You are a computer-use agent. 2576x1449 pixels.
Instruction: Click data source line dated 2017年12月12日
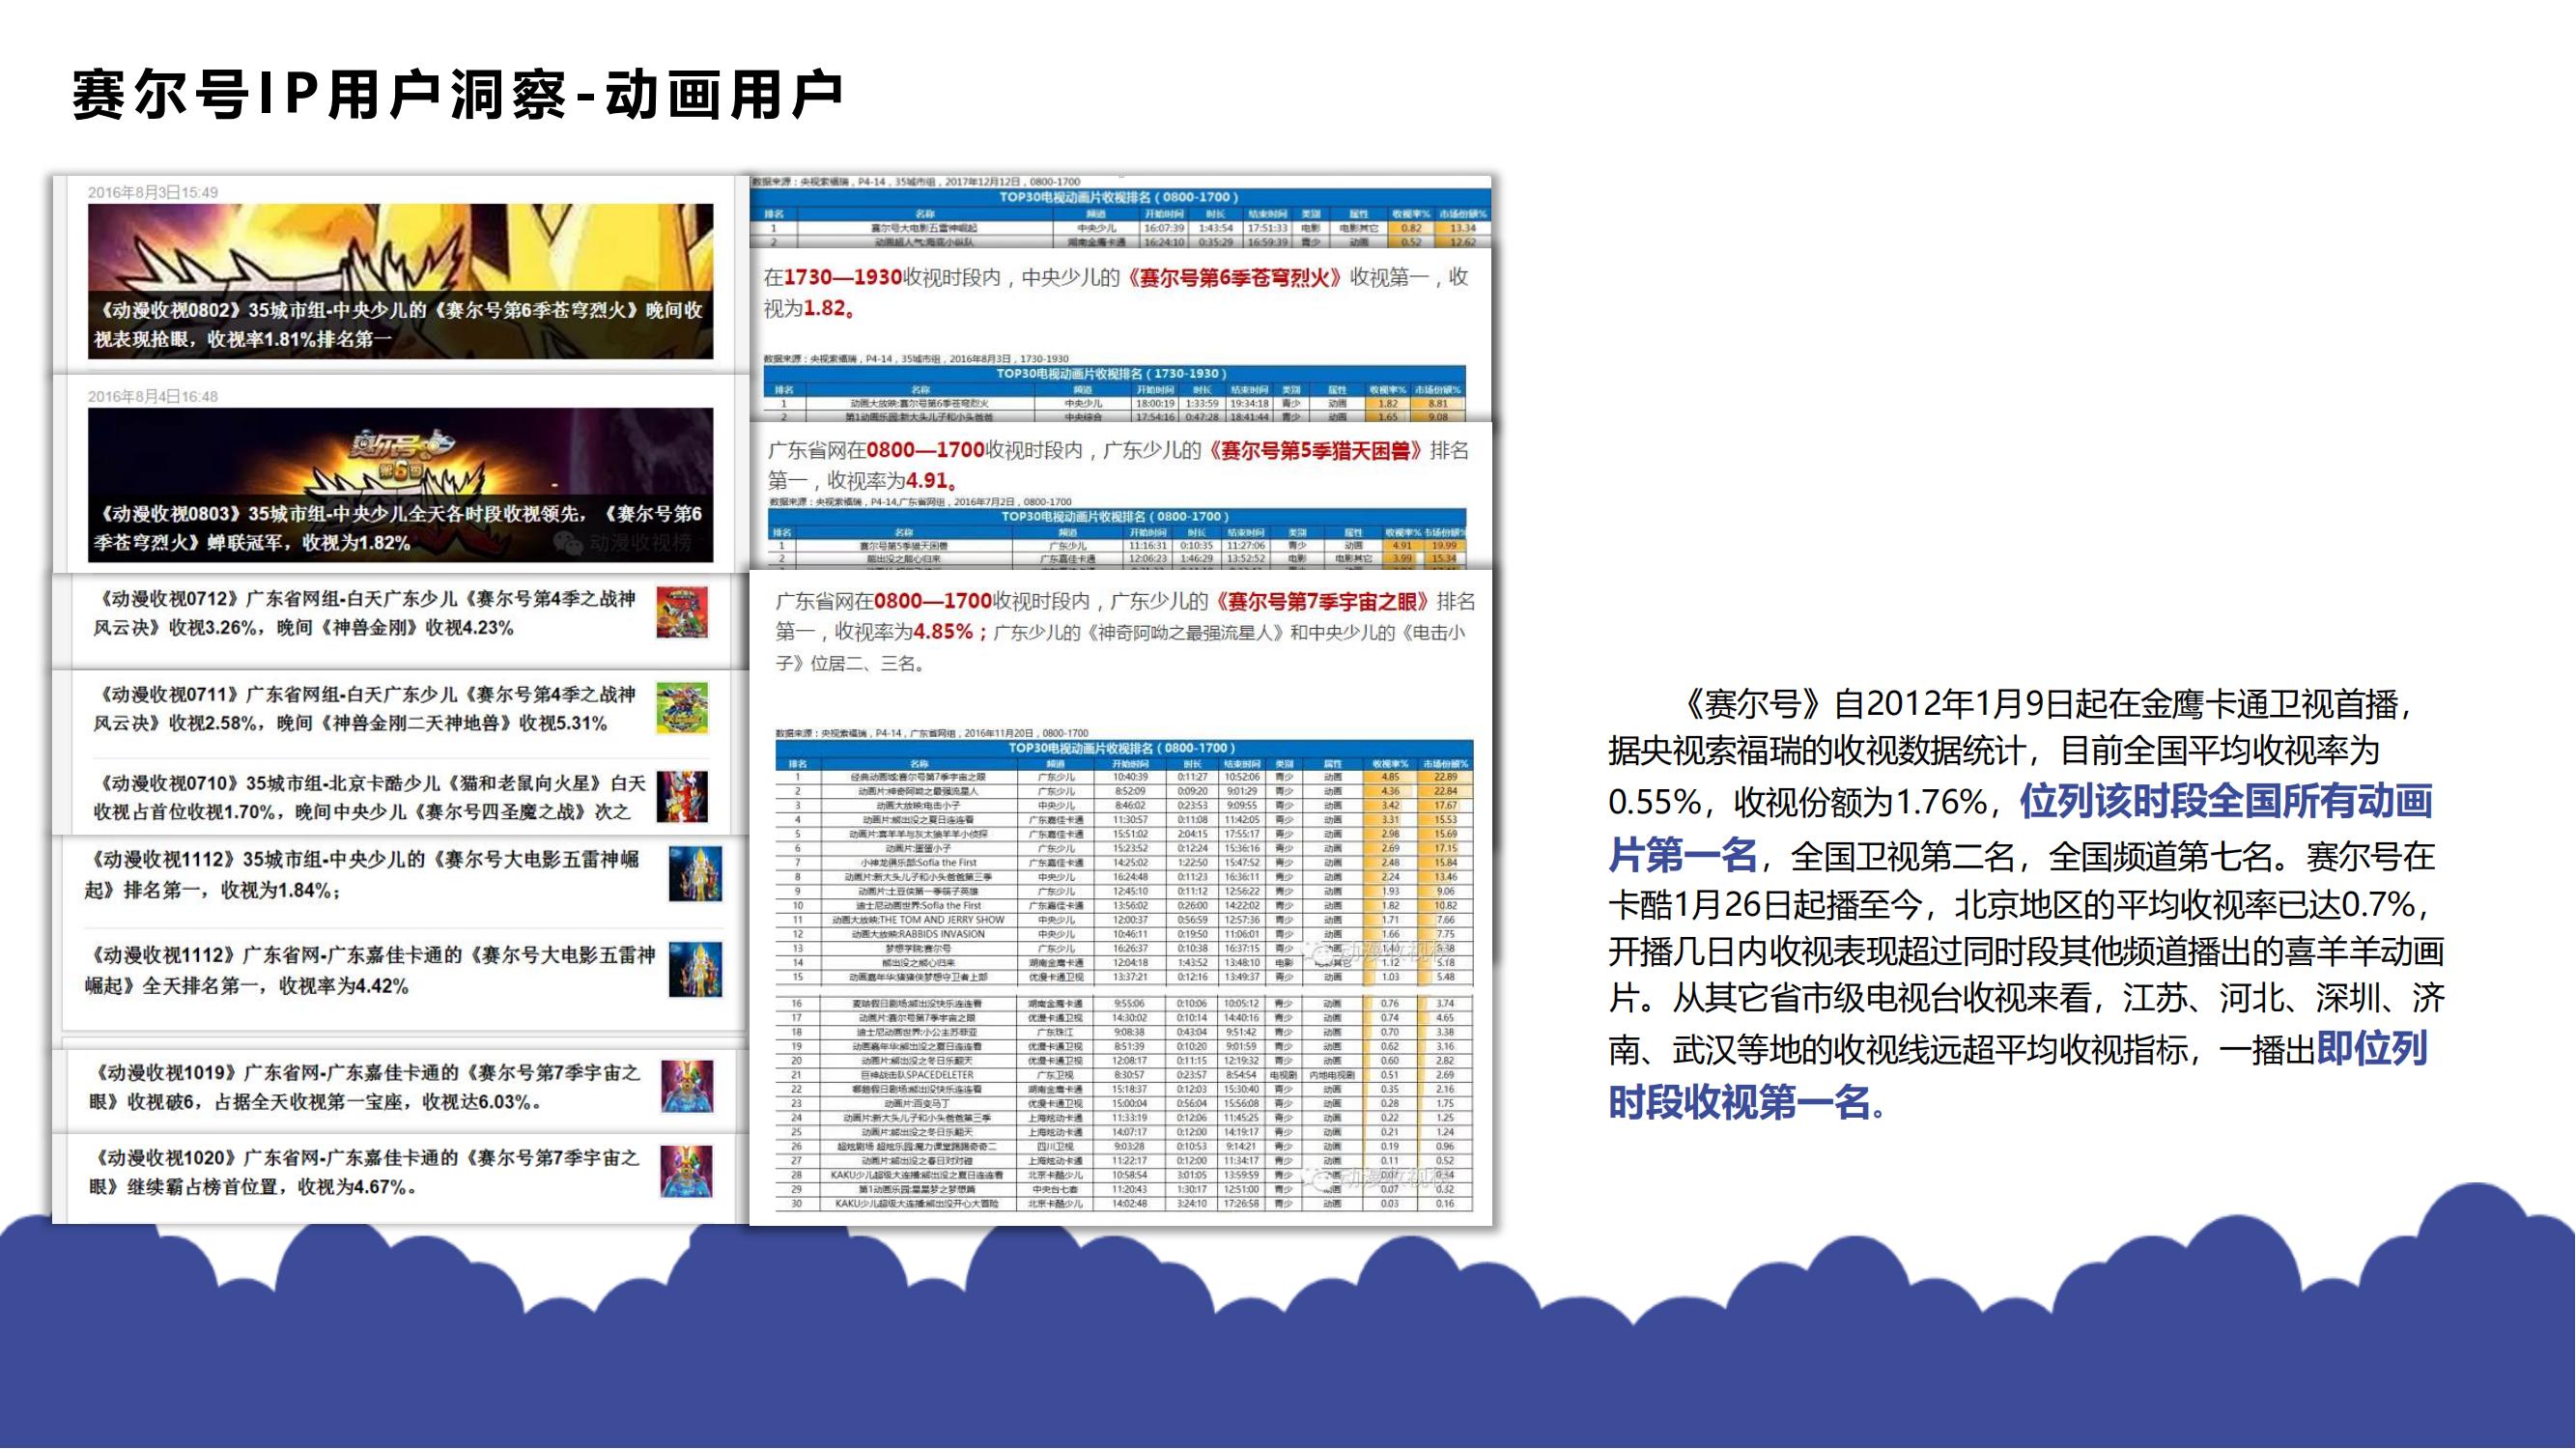[x=916, y=182]
